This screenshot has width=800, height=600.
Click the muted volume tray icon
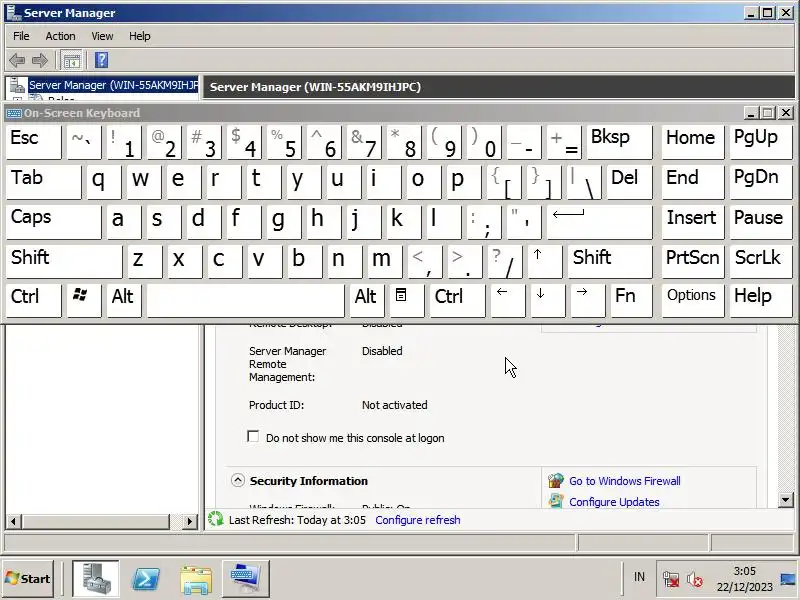694,579
